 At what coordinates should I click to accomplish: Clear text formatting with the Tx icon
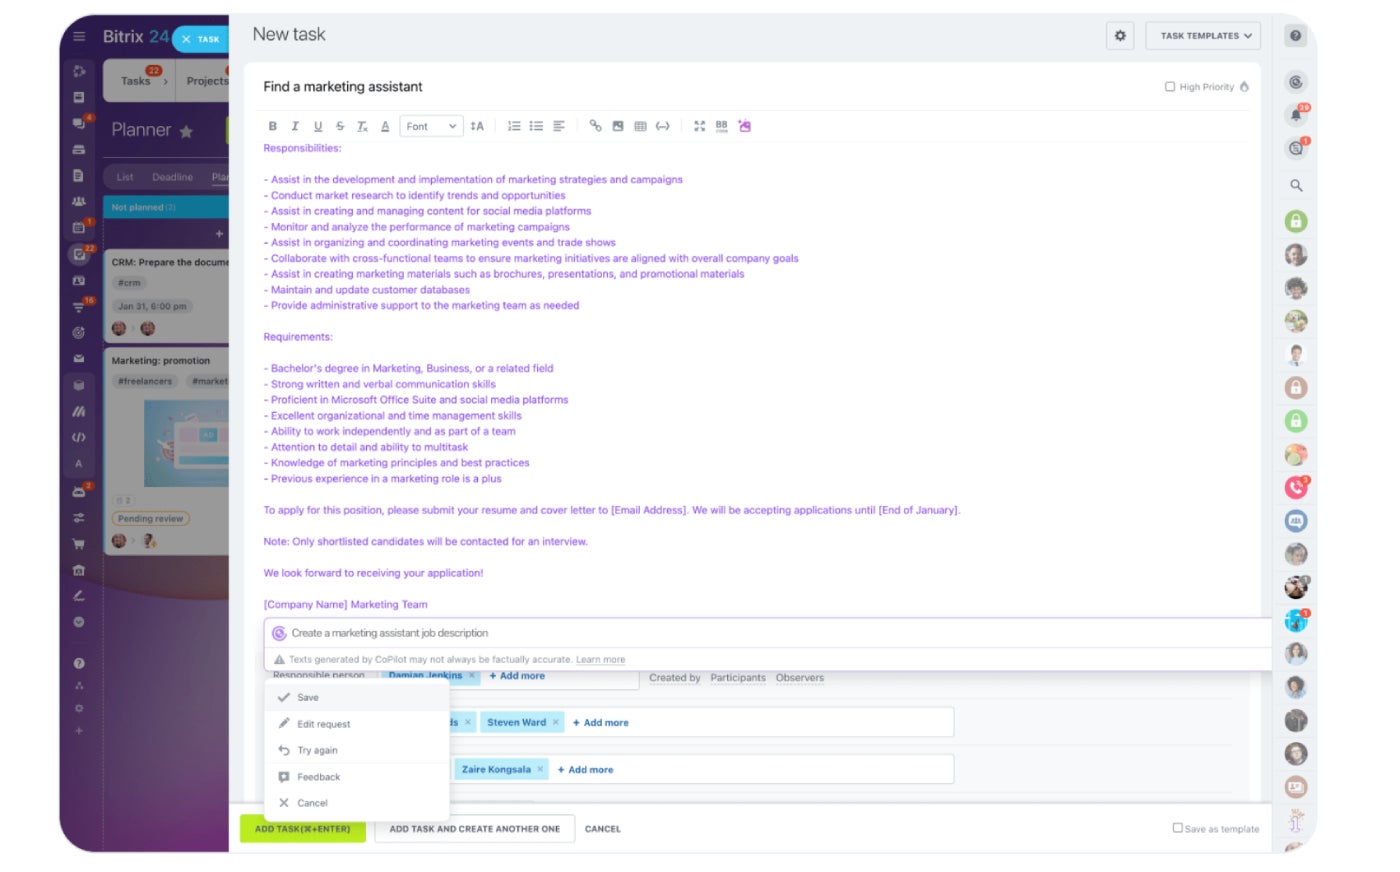pyautogui.click(x=362, y=126)
